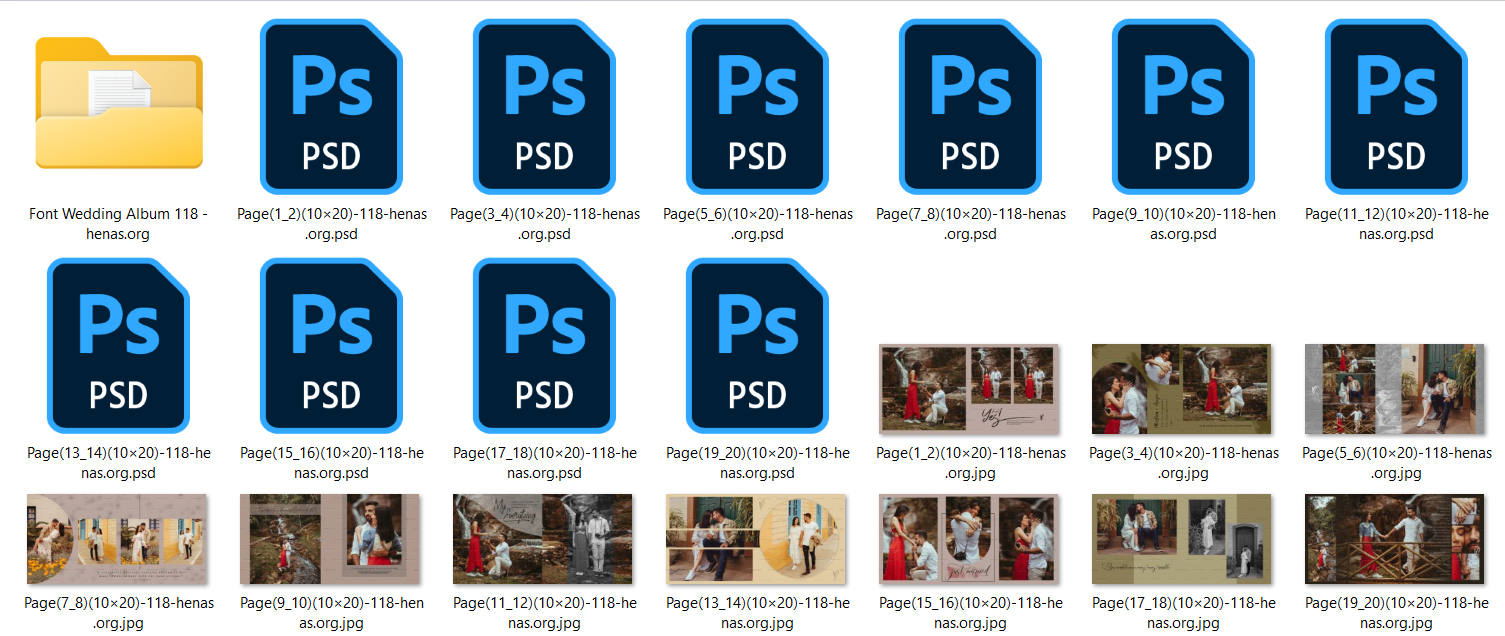Select the Page(5_6) PSD file icon

pos(757,106)
